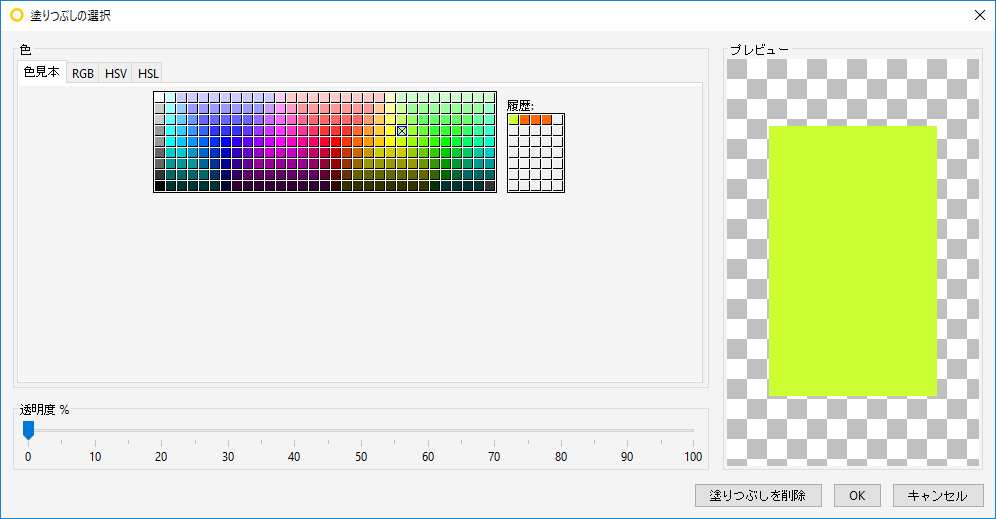Switch to the HSV tab
This screenshot has width=996, height=519.
click(116, 73)
